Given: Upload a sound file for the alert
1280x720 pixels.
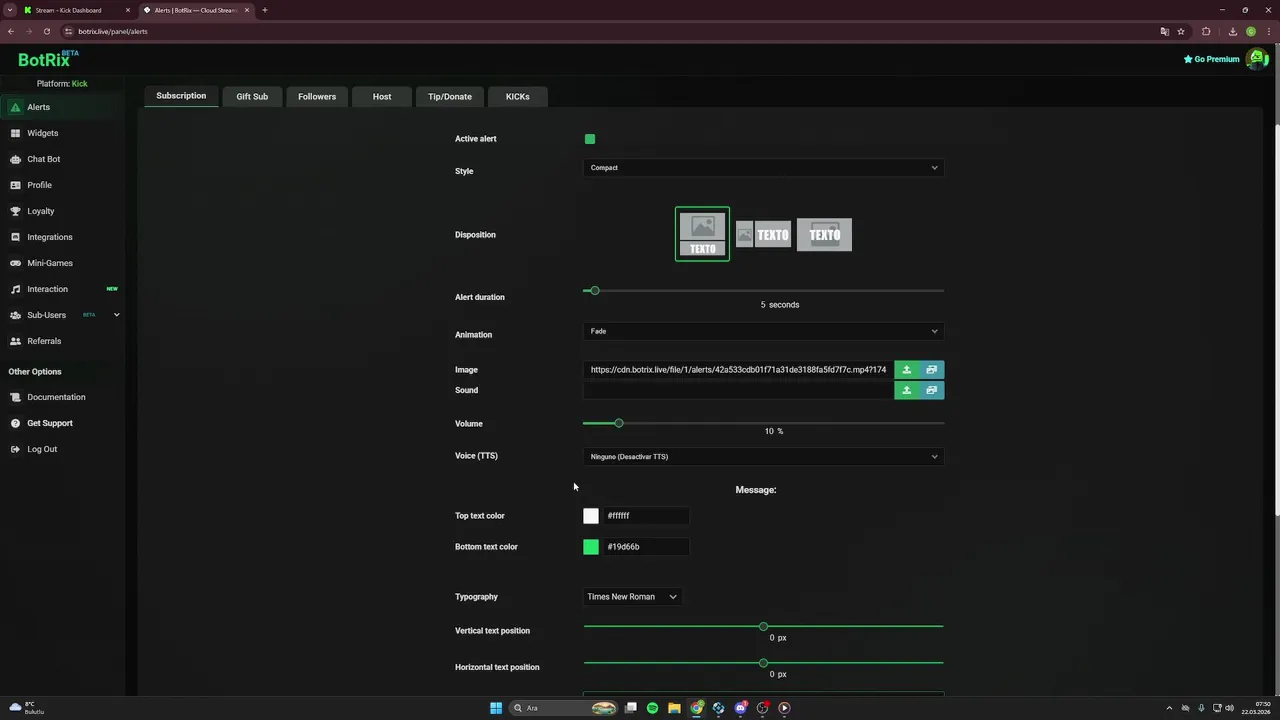Looking at the screenshot, I should (x=906, y=390).
